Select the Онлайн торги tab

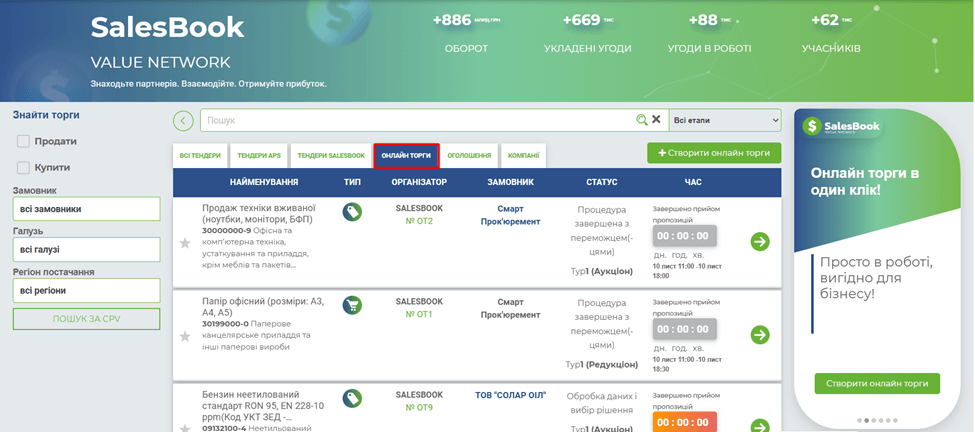point(406,155)
